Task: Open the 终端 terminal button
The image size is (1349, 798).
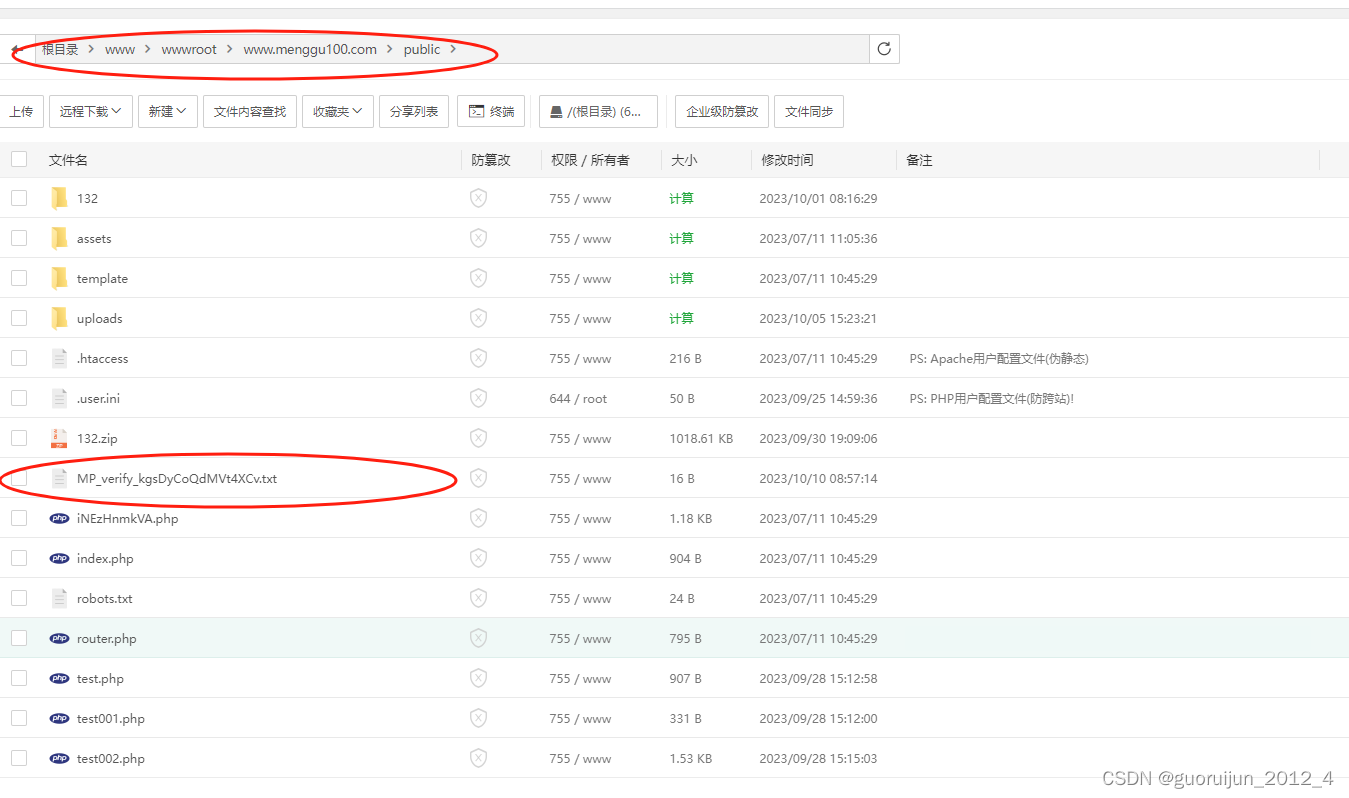Action: click(491, 111)
